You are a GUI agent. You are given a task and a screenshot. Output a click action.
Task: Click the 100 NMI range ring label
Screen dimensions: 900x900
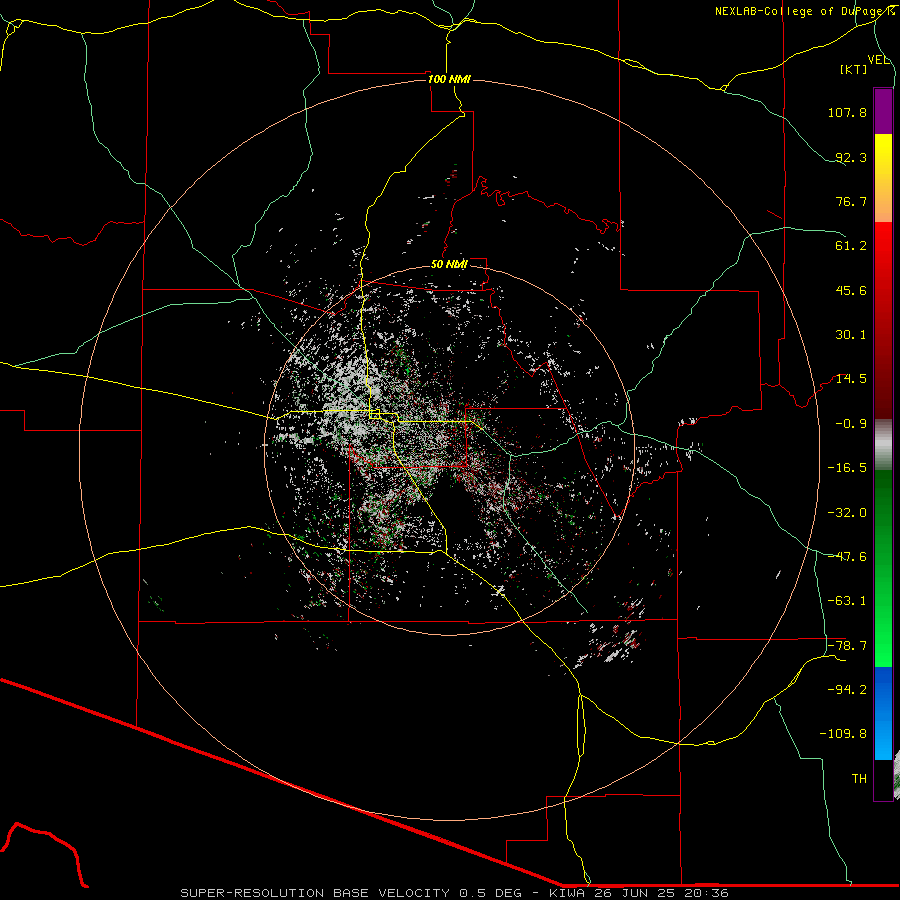pyautogui.click(x=449, y=79)
